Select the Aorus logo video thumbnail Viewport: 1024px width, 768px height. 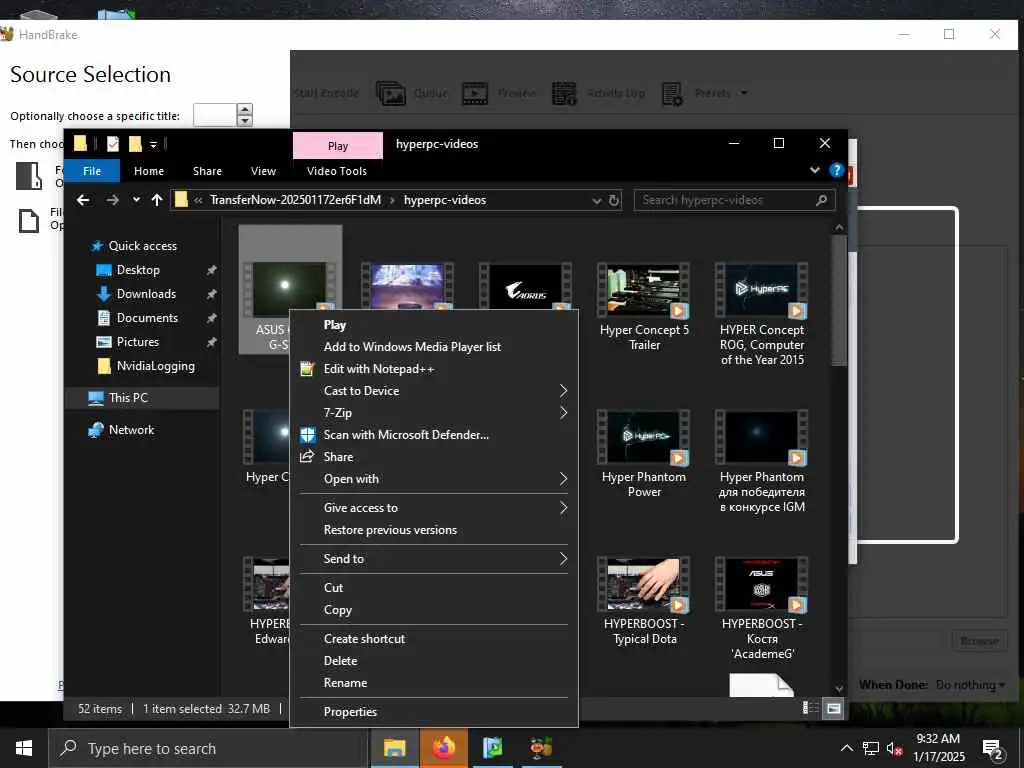(526, 288)
